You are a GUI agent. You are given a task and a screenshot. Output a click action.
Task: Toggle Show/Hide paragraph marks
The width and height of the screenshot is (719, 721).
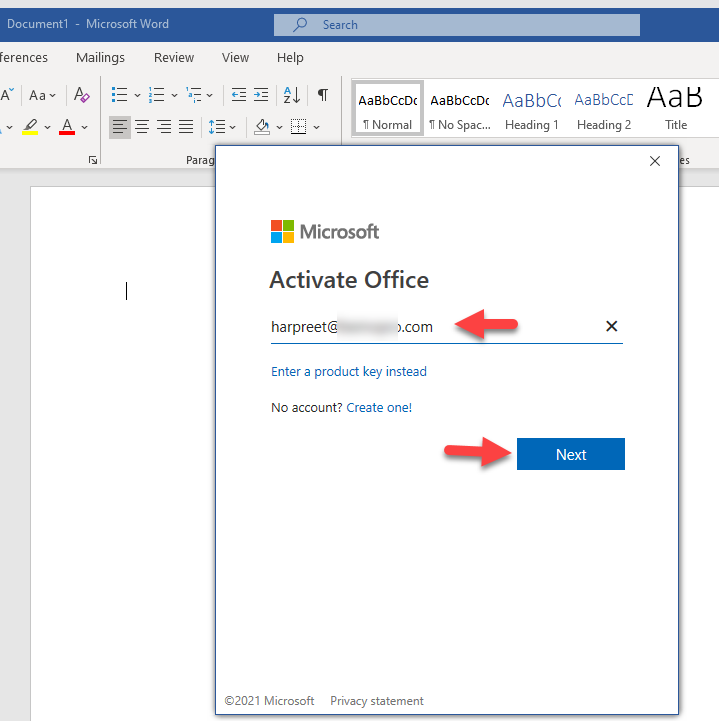click(323, 95)
